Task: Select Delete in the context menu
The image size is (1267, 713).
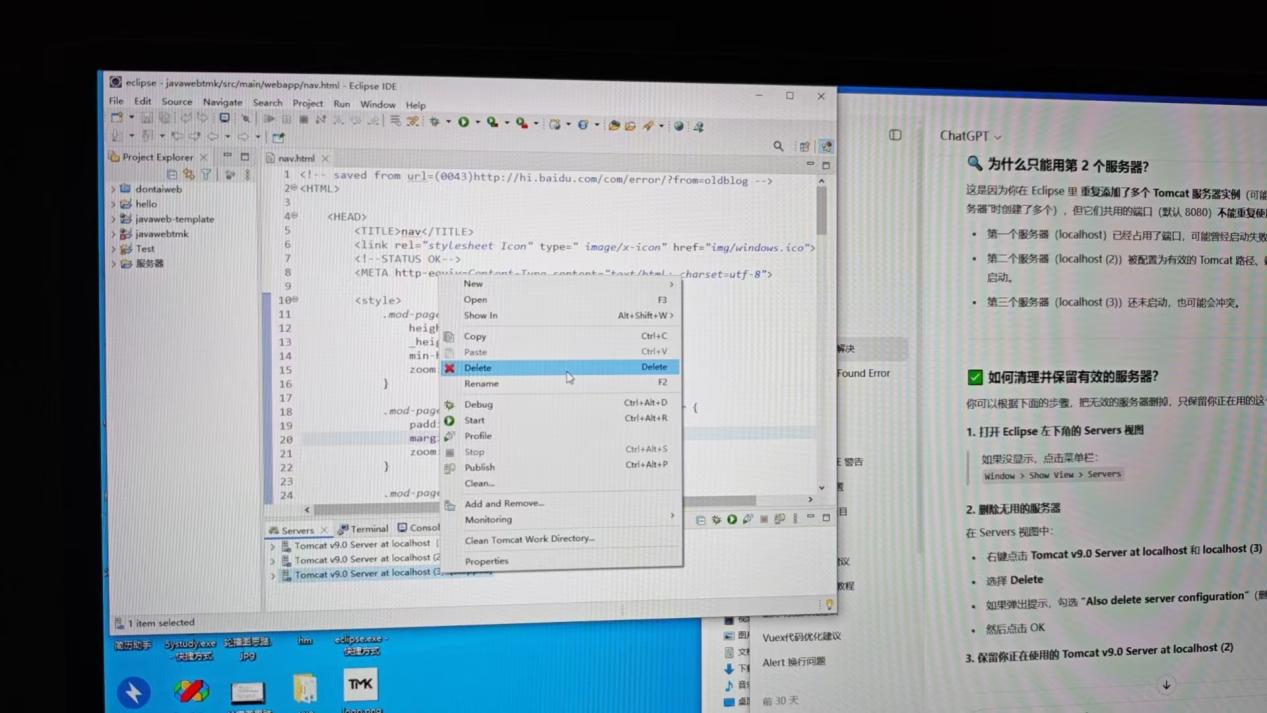Action: 478,368
